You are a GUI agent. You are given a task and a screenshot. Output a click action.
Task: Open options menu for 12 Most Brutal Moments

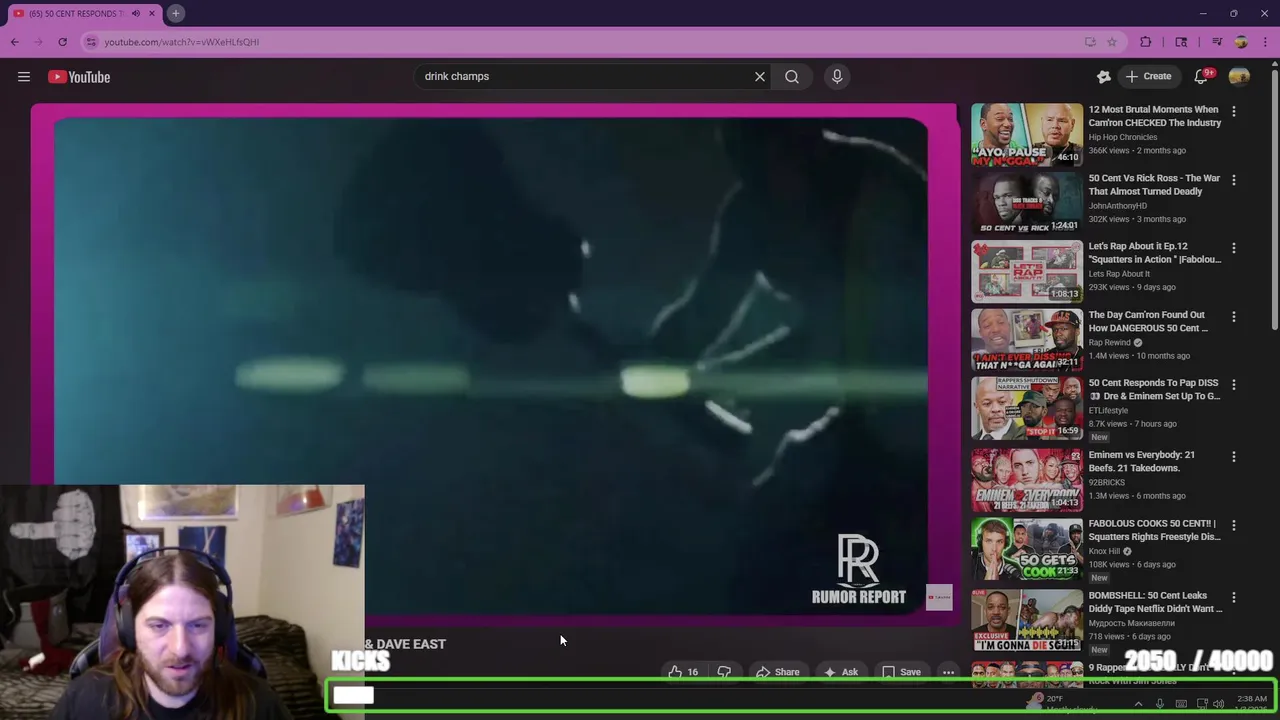click(x=1233, y=112)
